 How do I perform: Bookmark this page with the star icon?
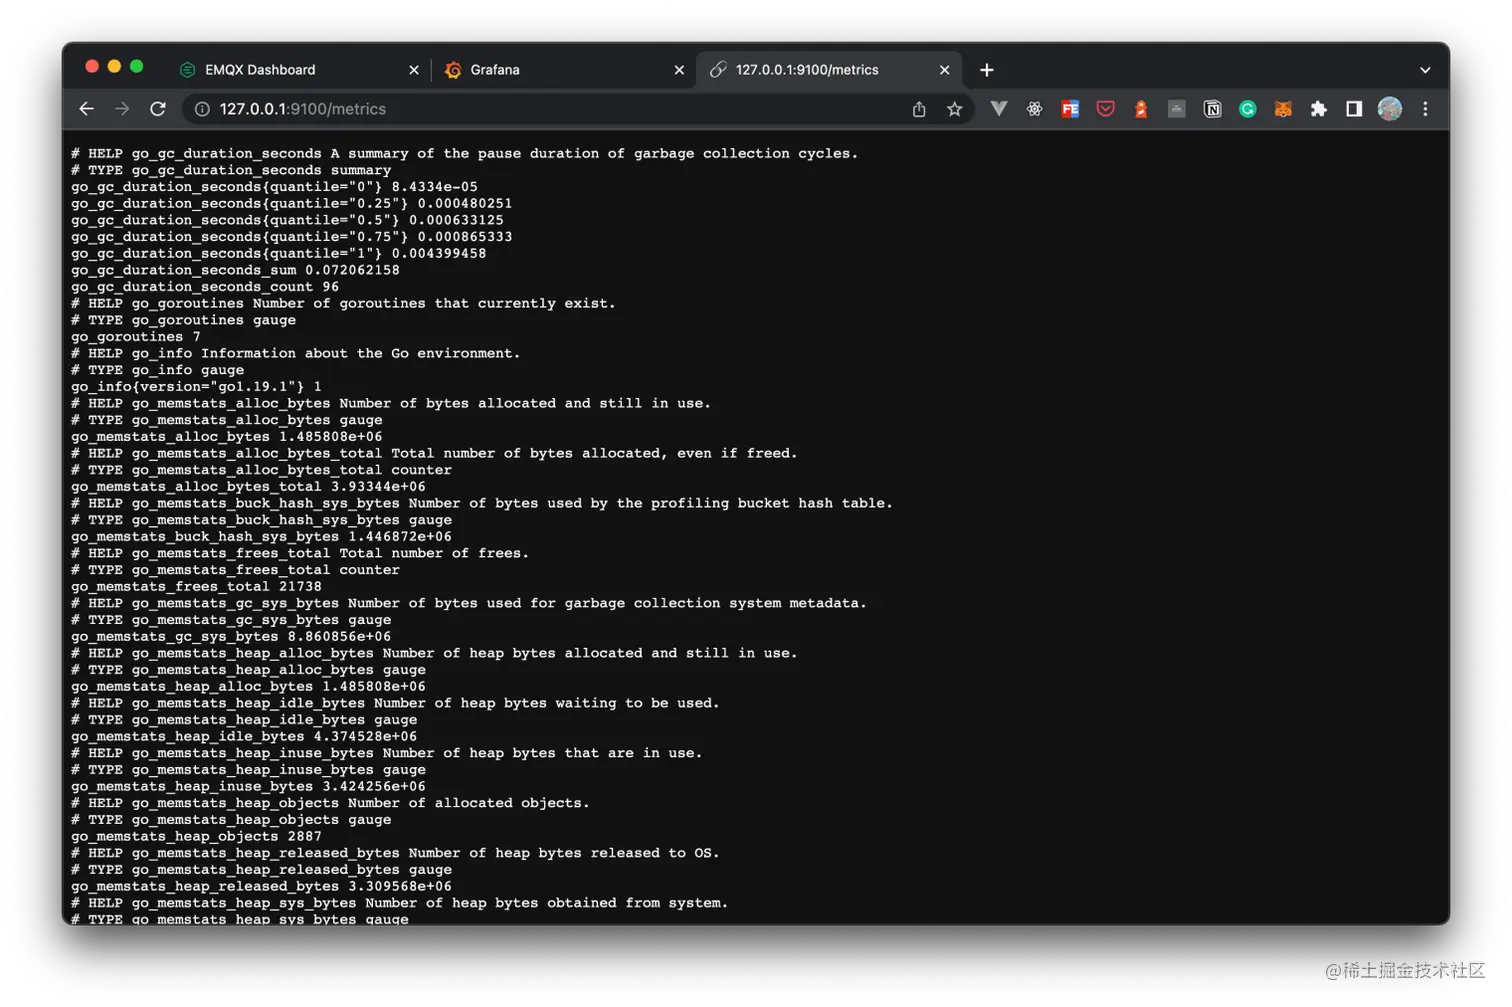954,109
